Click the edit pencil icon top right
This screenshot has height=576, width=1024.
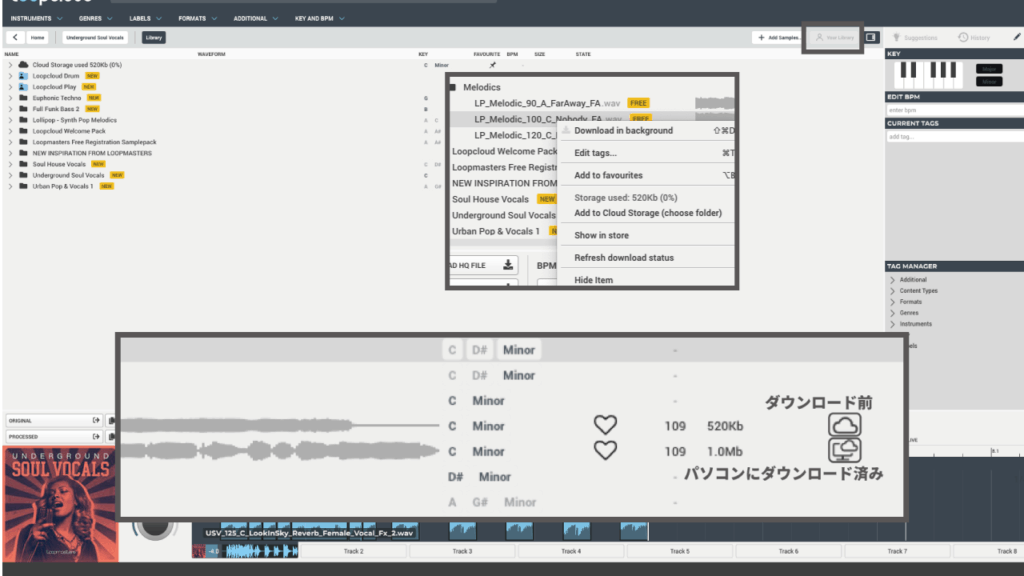pos(1016,36)
